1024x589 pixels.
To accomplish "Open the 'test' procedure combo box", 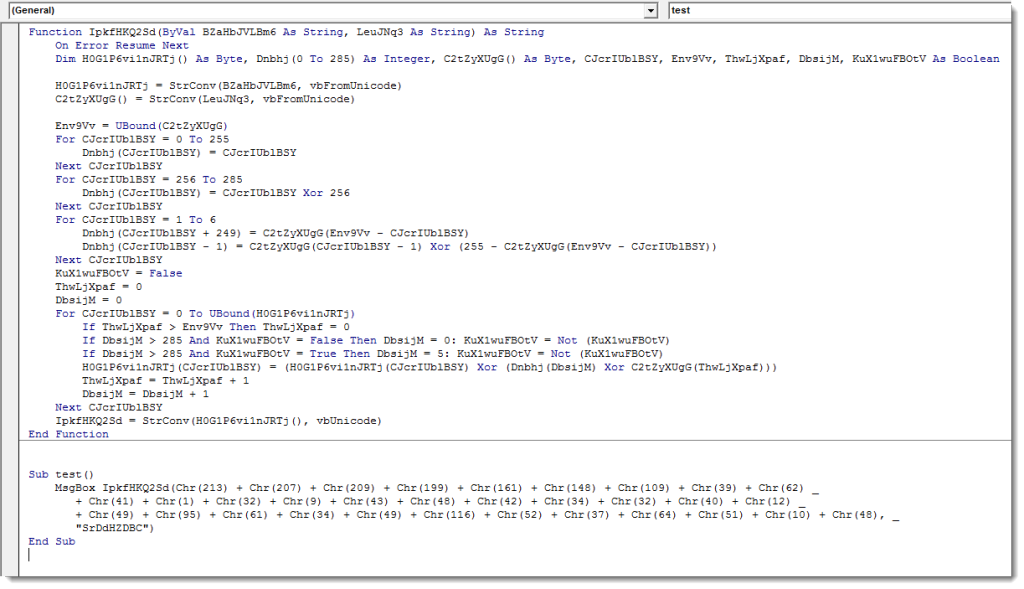I will tap(840, 10).
